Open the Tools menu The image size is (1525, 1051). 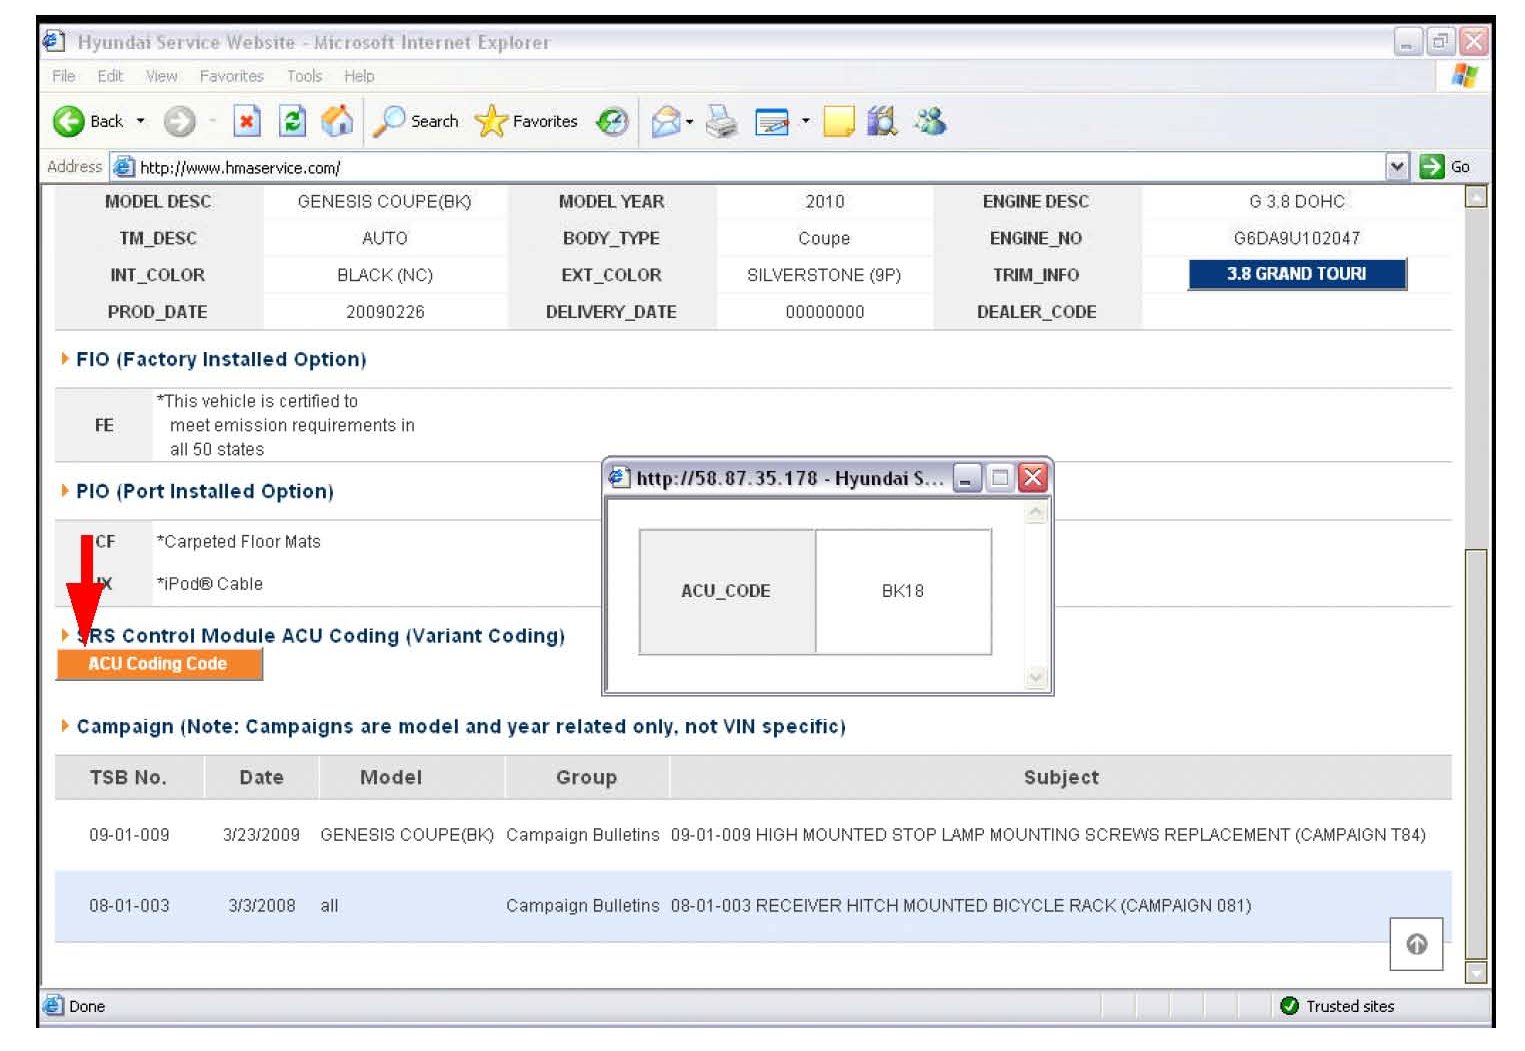click(304, 76)
